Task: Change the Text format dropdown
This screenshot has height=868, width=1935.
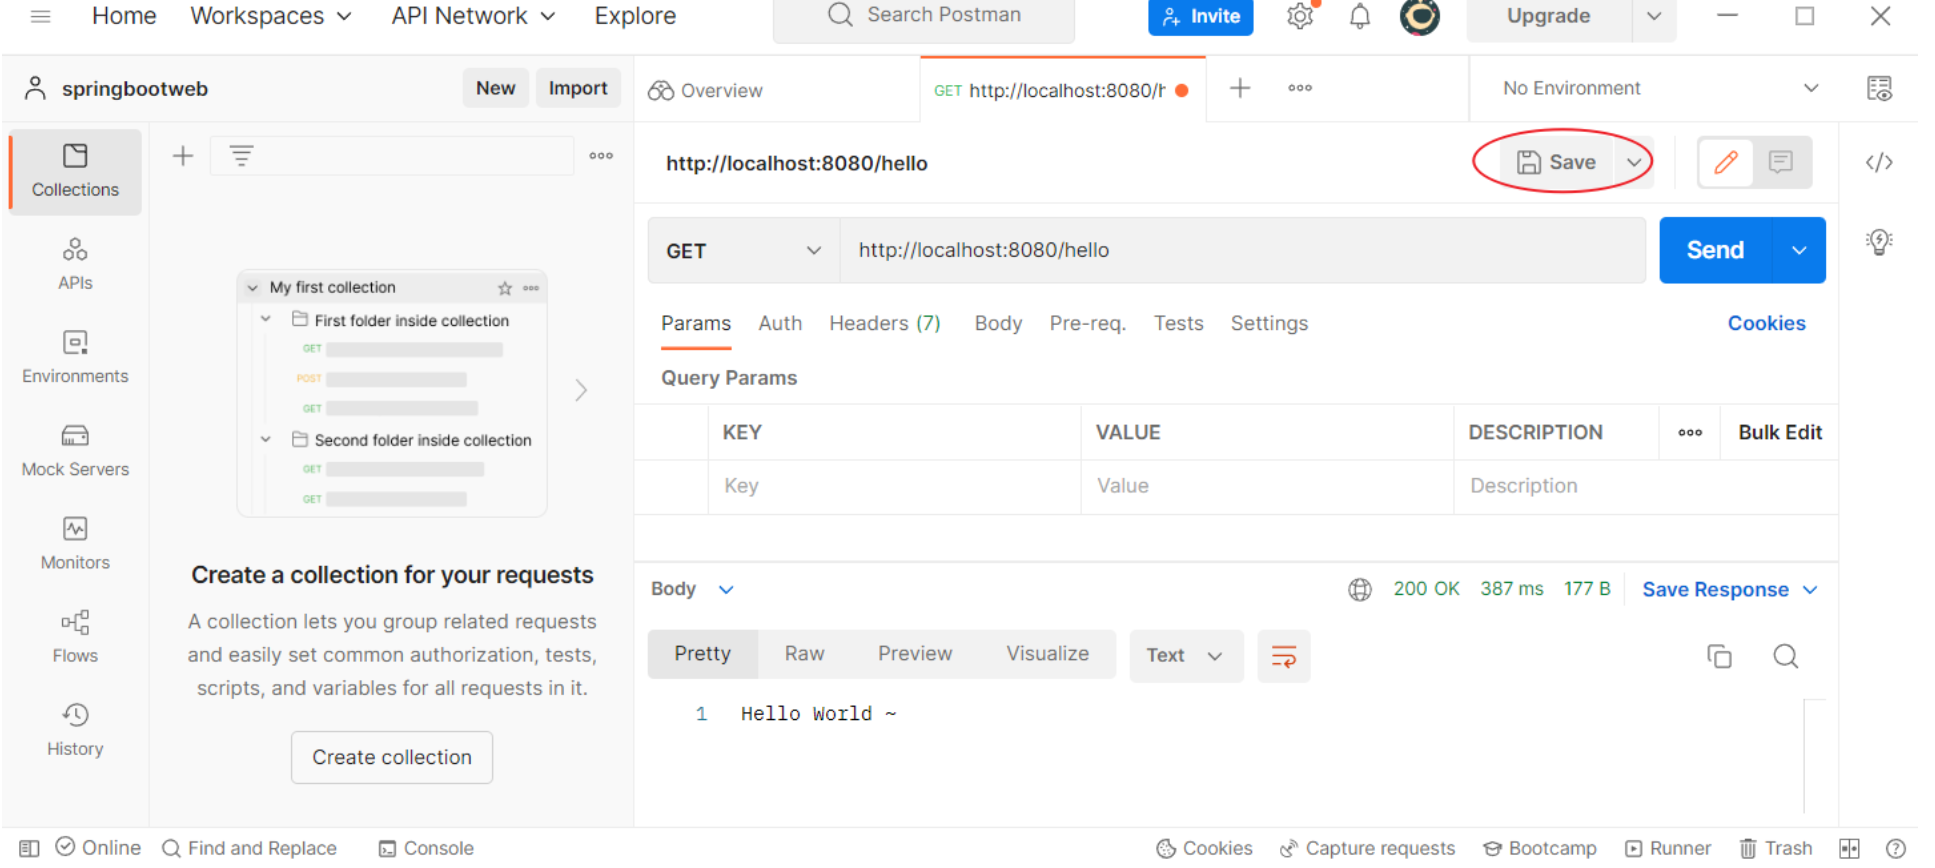Action: pyautogui.click(x=1186, y=656)
